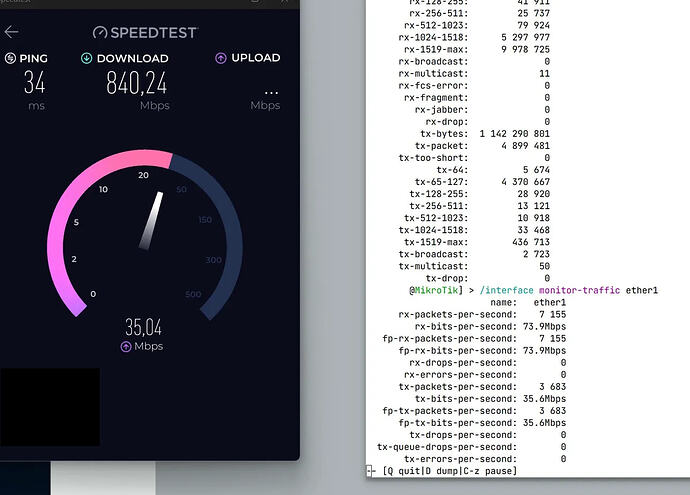Click the name: ether1 line

pos(528,302)
